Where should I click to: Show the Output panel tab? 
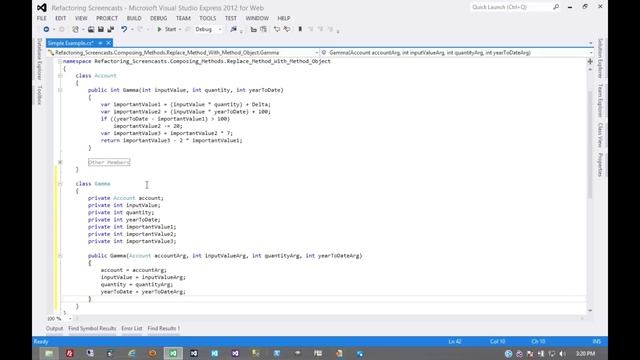[x=54, y=328]
